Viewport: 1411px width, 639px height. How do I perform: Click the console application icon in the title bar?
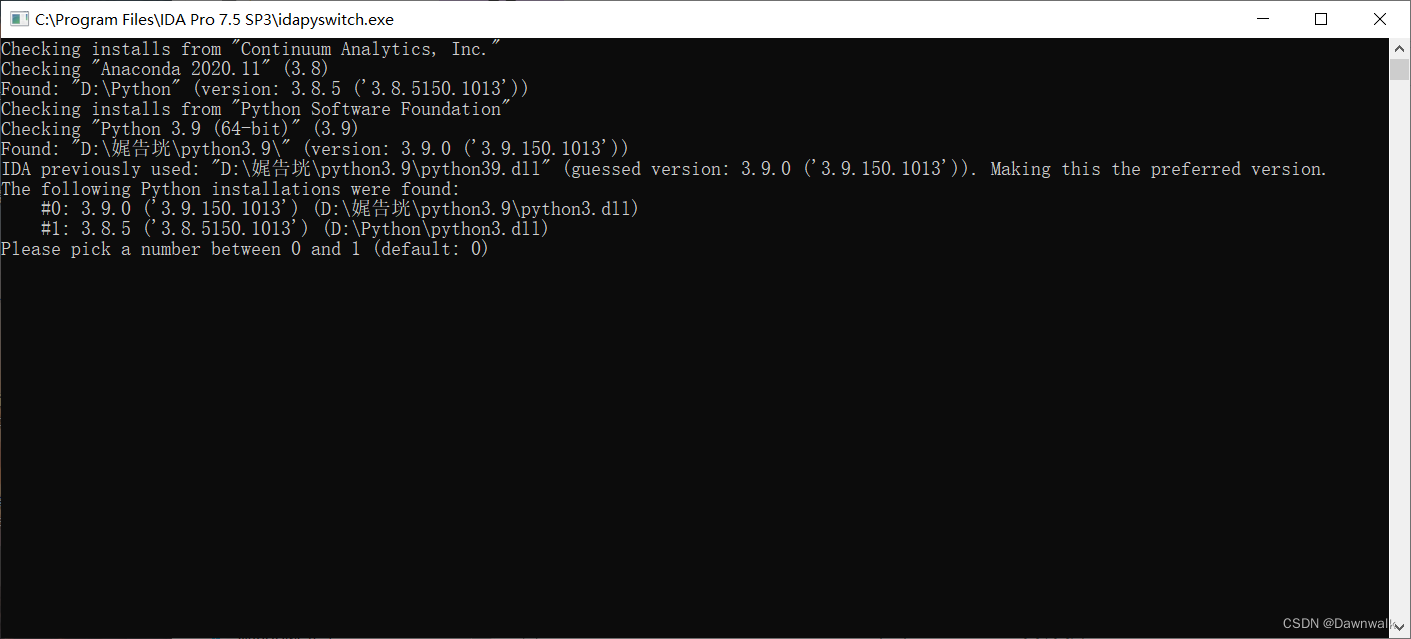(x=19, y=18)
